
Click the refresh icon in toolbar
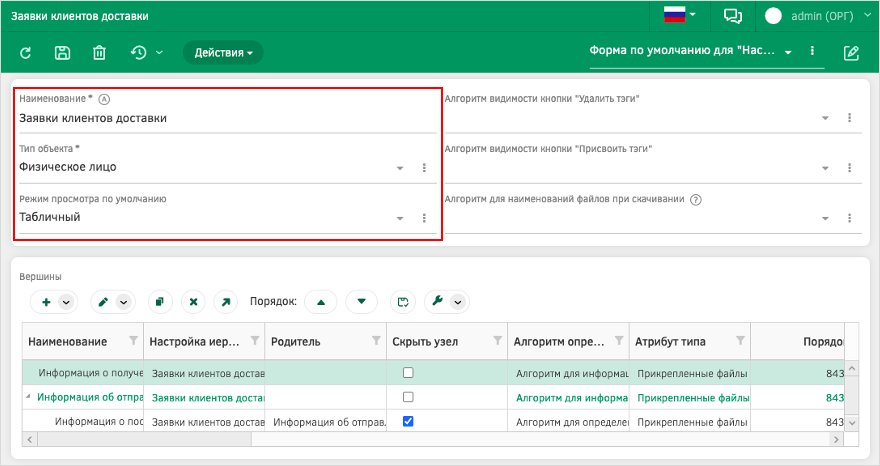pyautogui.click(x=25, y=53)
